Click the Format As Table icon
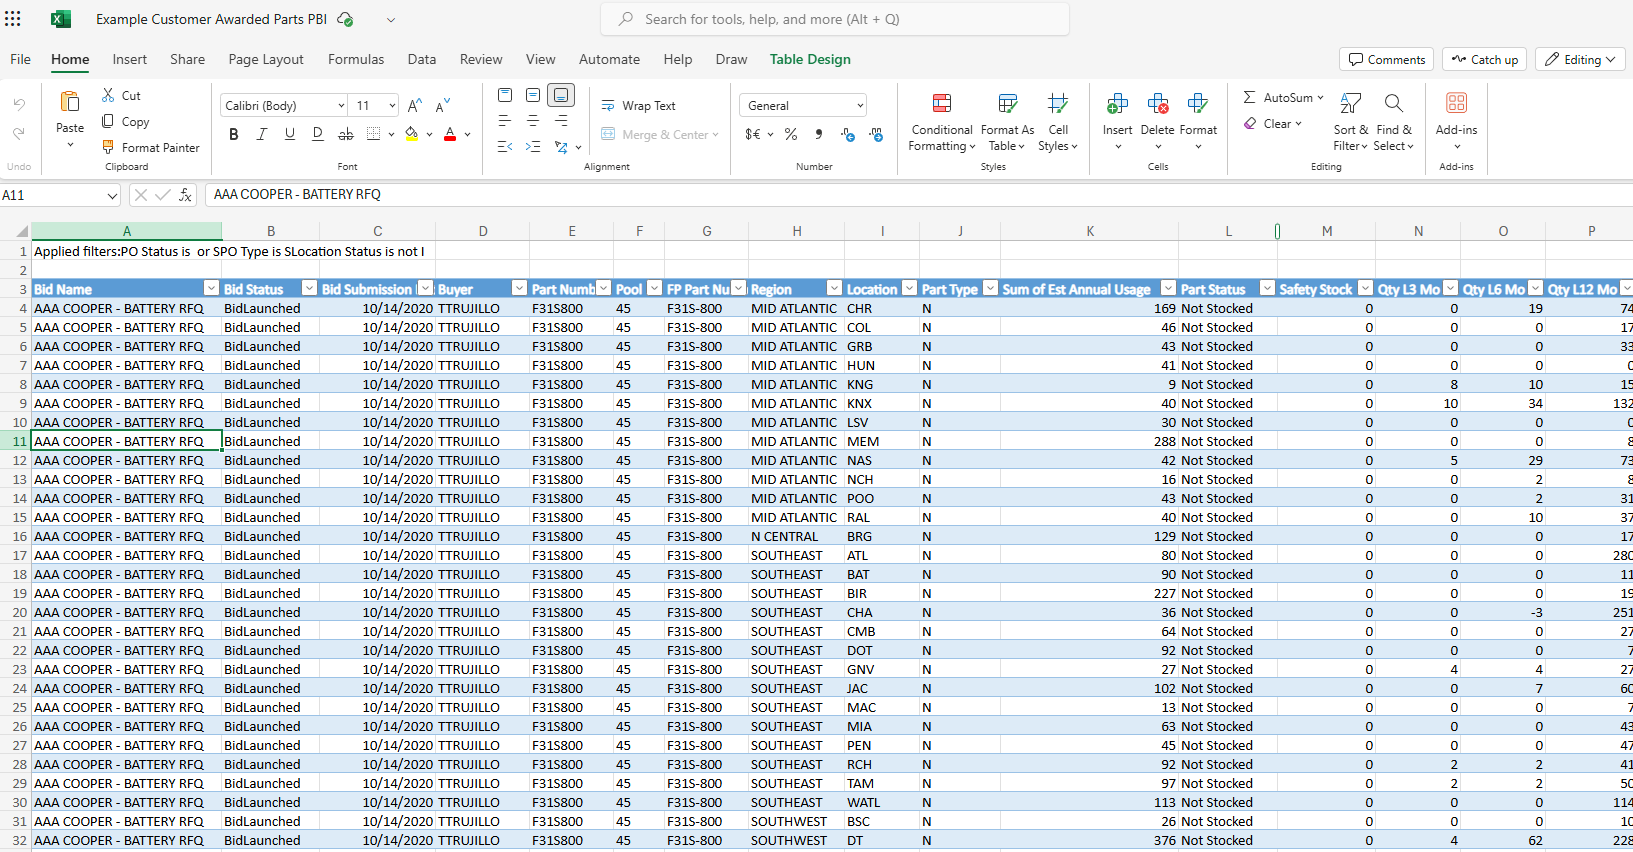 (1008, 103)
